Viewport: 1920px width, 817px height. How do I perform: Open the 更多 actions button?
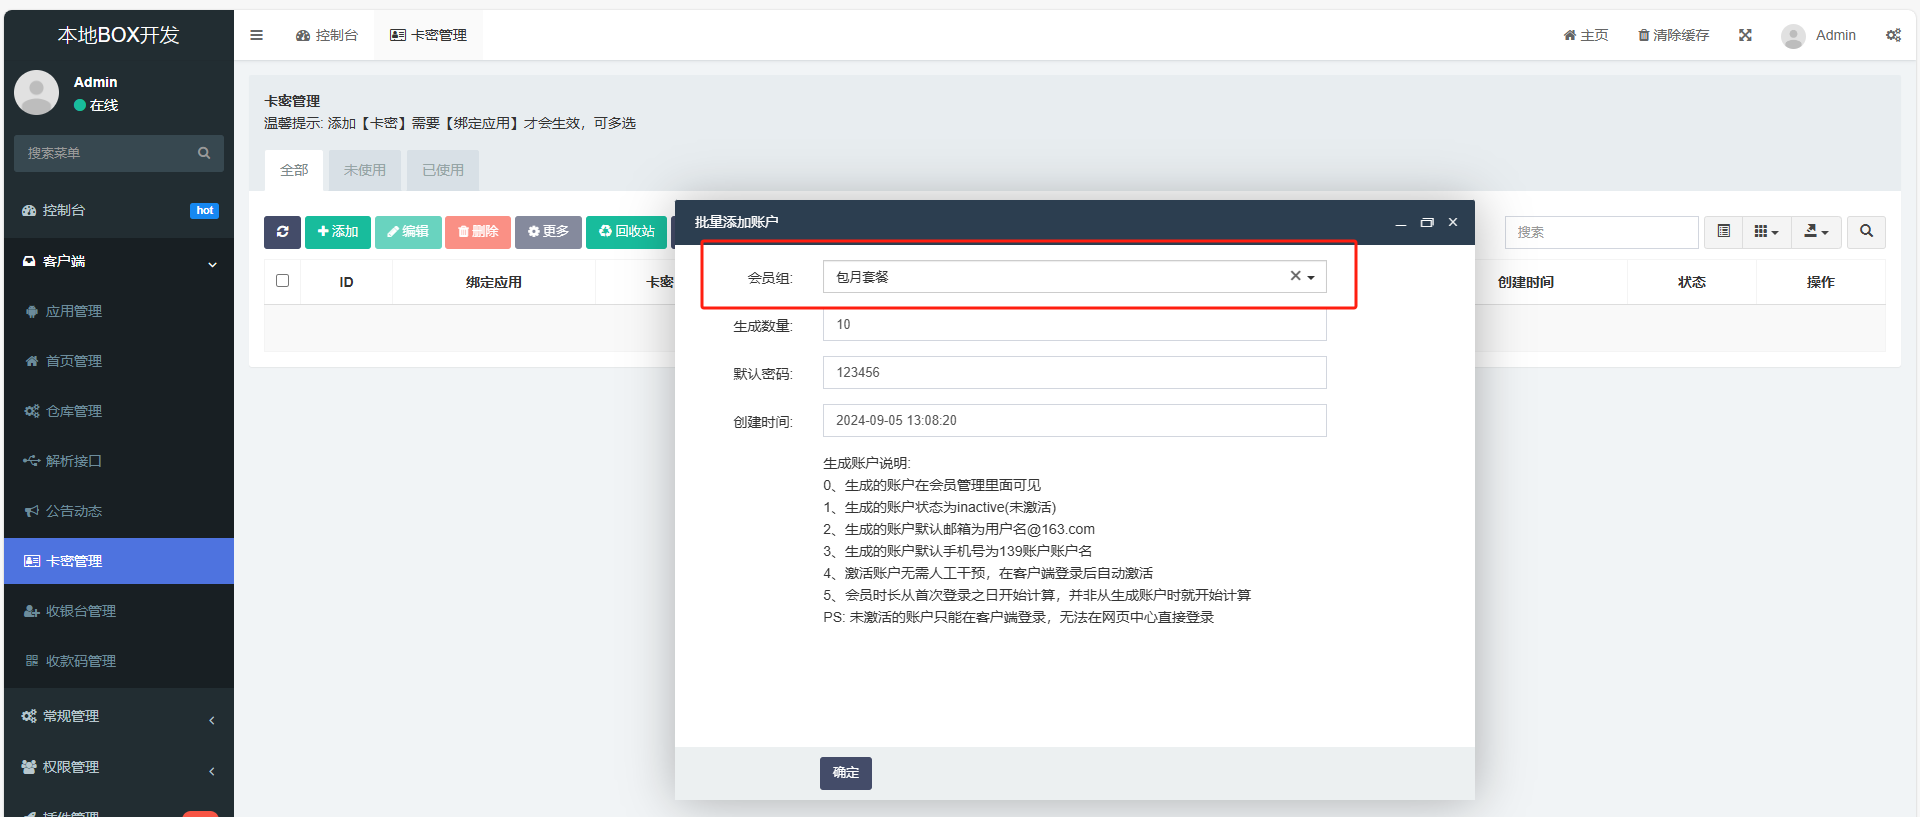(548, 232)
